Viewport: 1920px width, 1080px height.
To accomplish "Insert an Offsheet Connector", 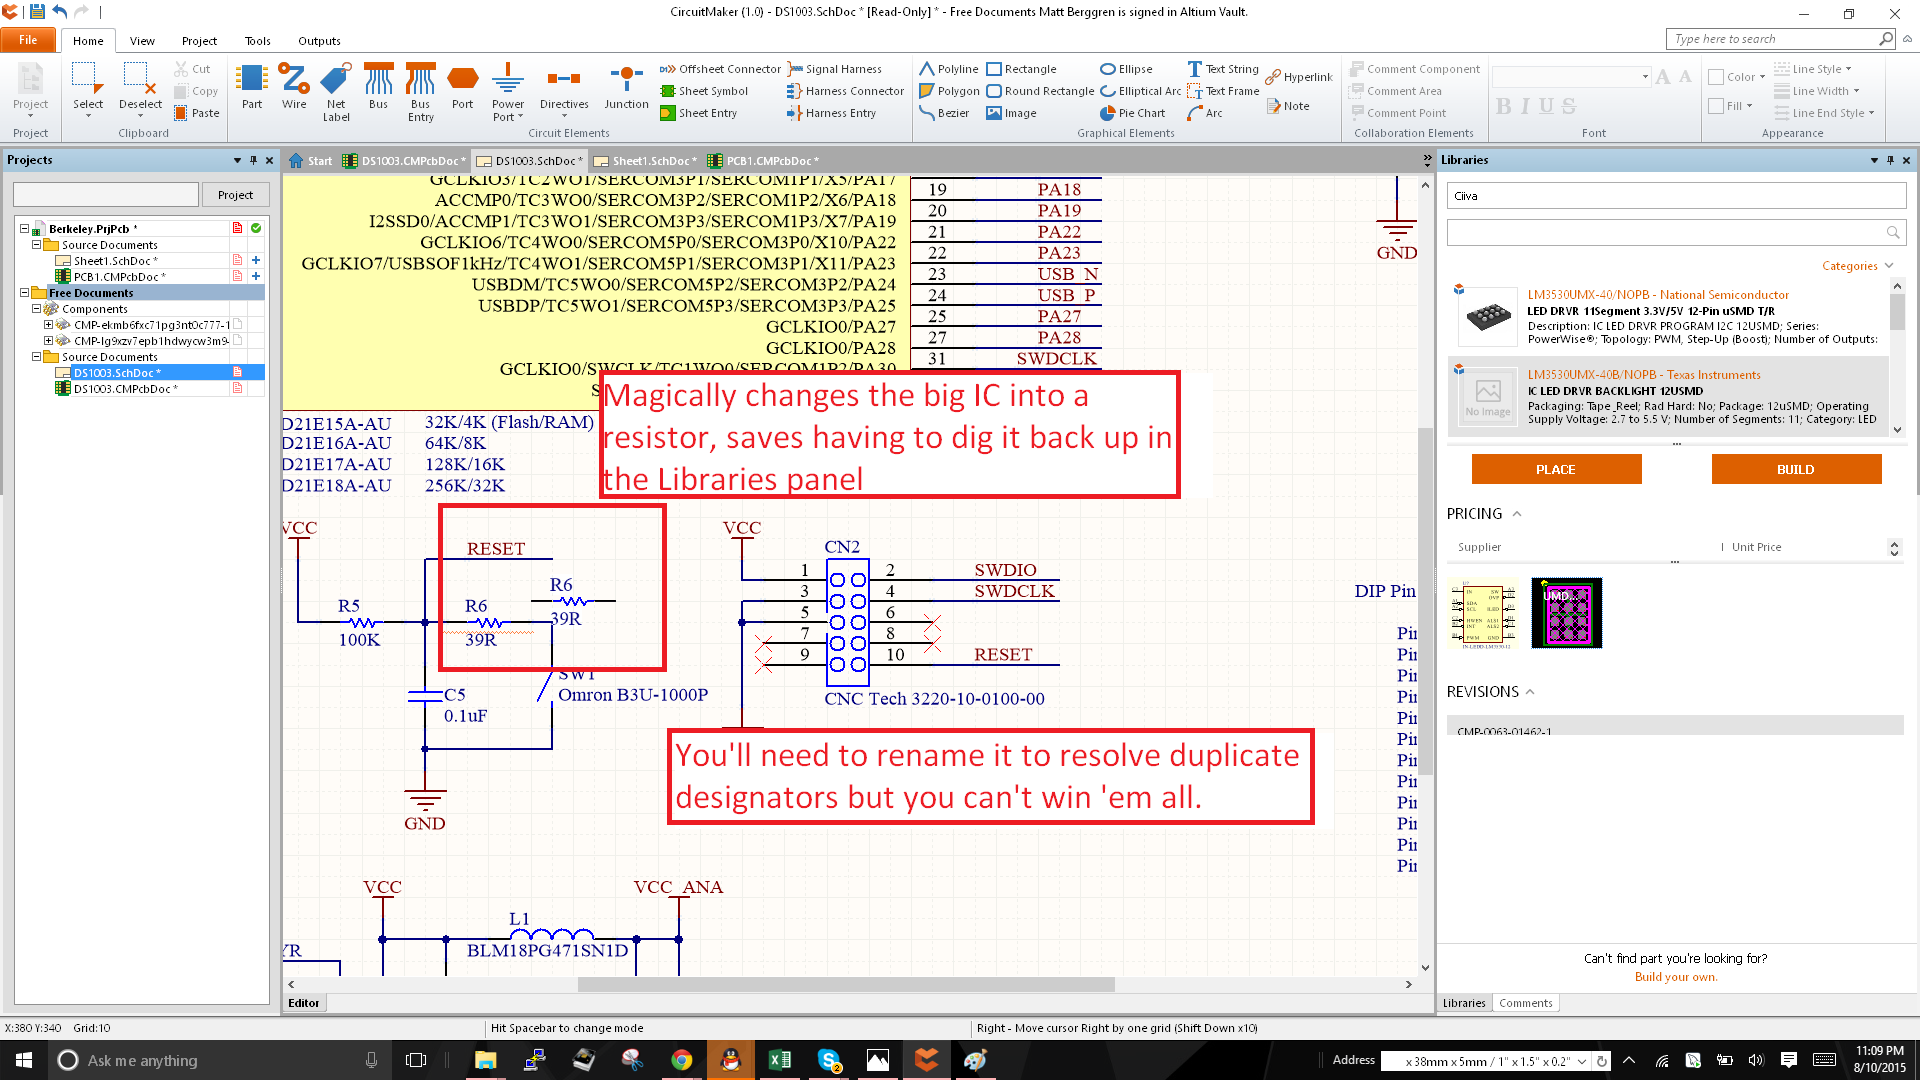I will tap(720, 69).
